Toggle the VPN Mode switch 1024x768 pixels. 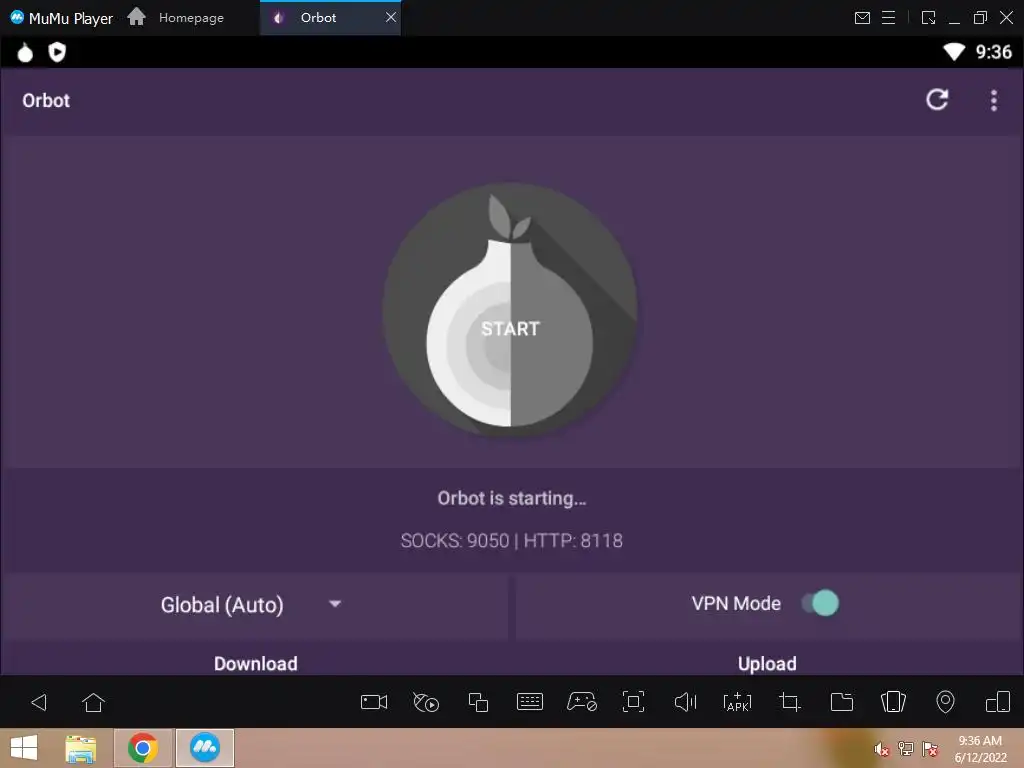(820, 603)
